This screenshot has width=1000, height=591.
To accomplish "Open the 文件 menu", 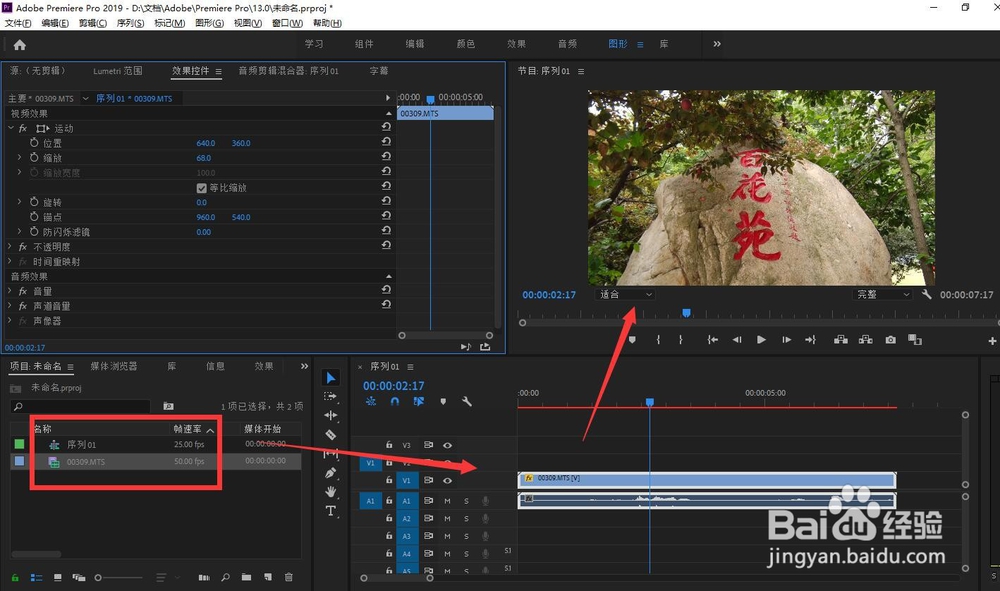I will 17,22.
